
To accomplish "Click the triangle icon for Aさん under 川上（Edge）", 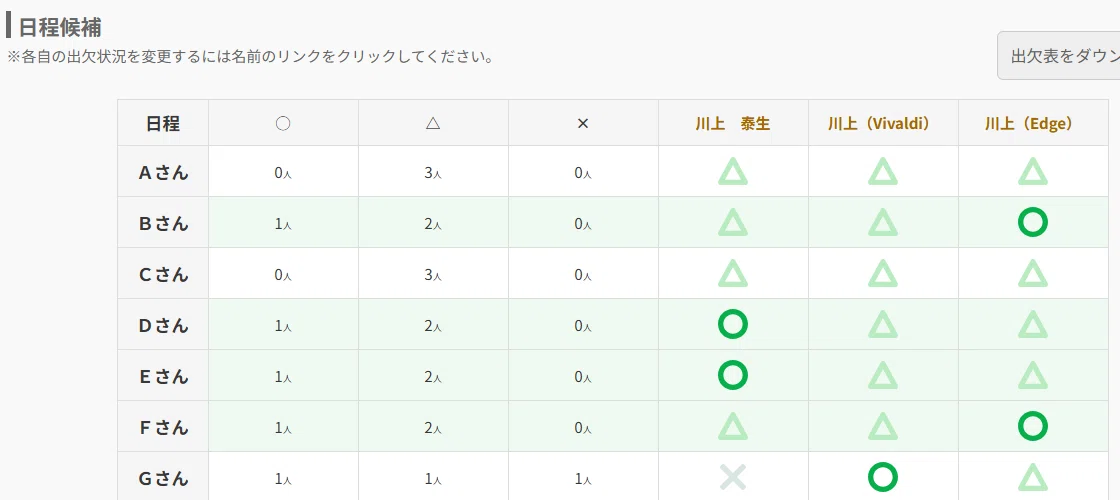I will [1032, 172].
